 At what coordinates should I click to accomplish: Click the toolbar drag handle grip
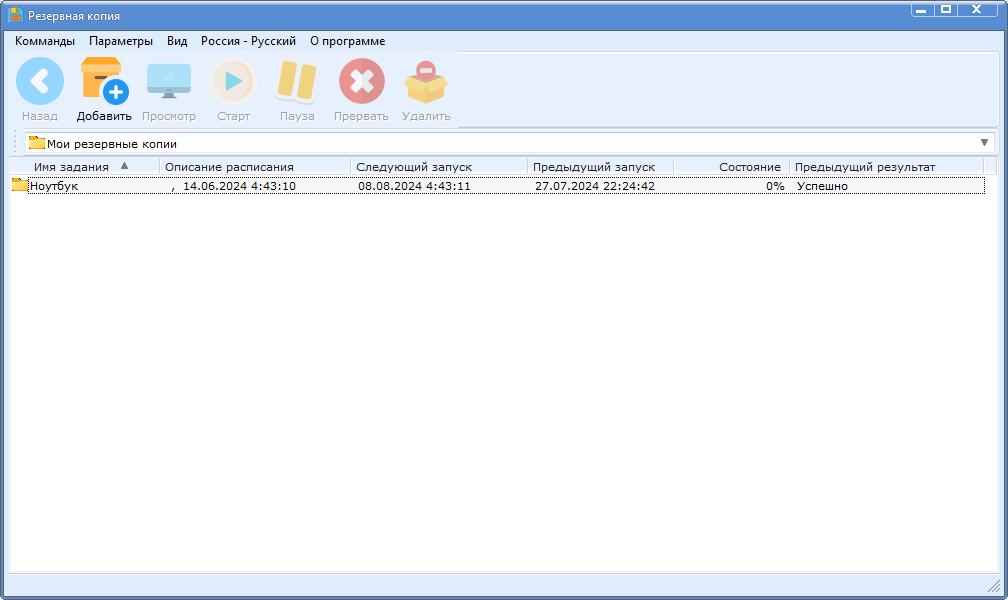click(x=17, y=143)
